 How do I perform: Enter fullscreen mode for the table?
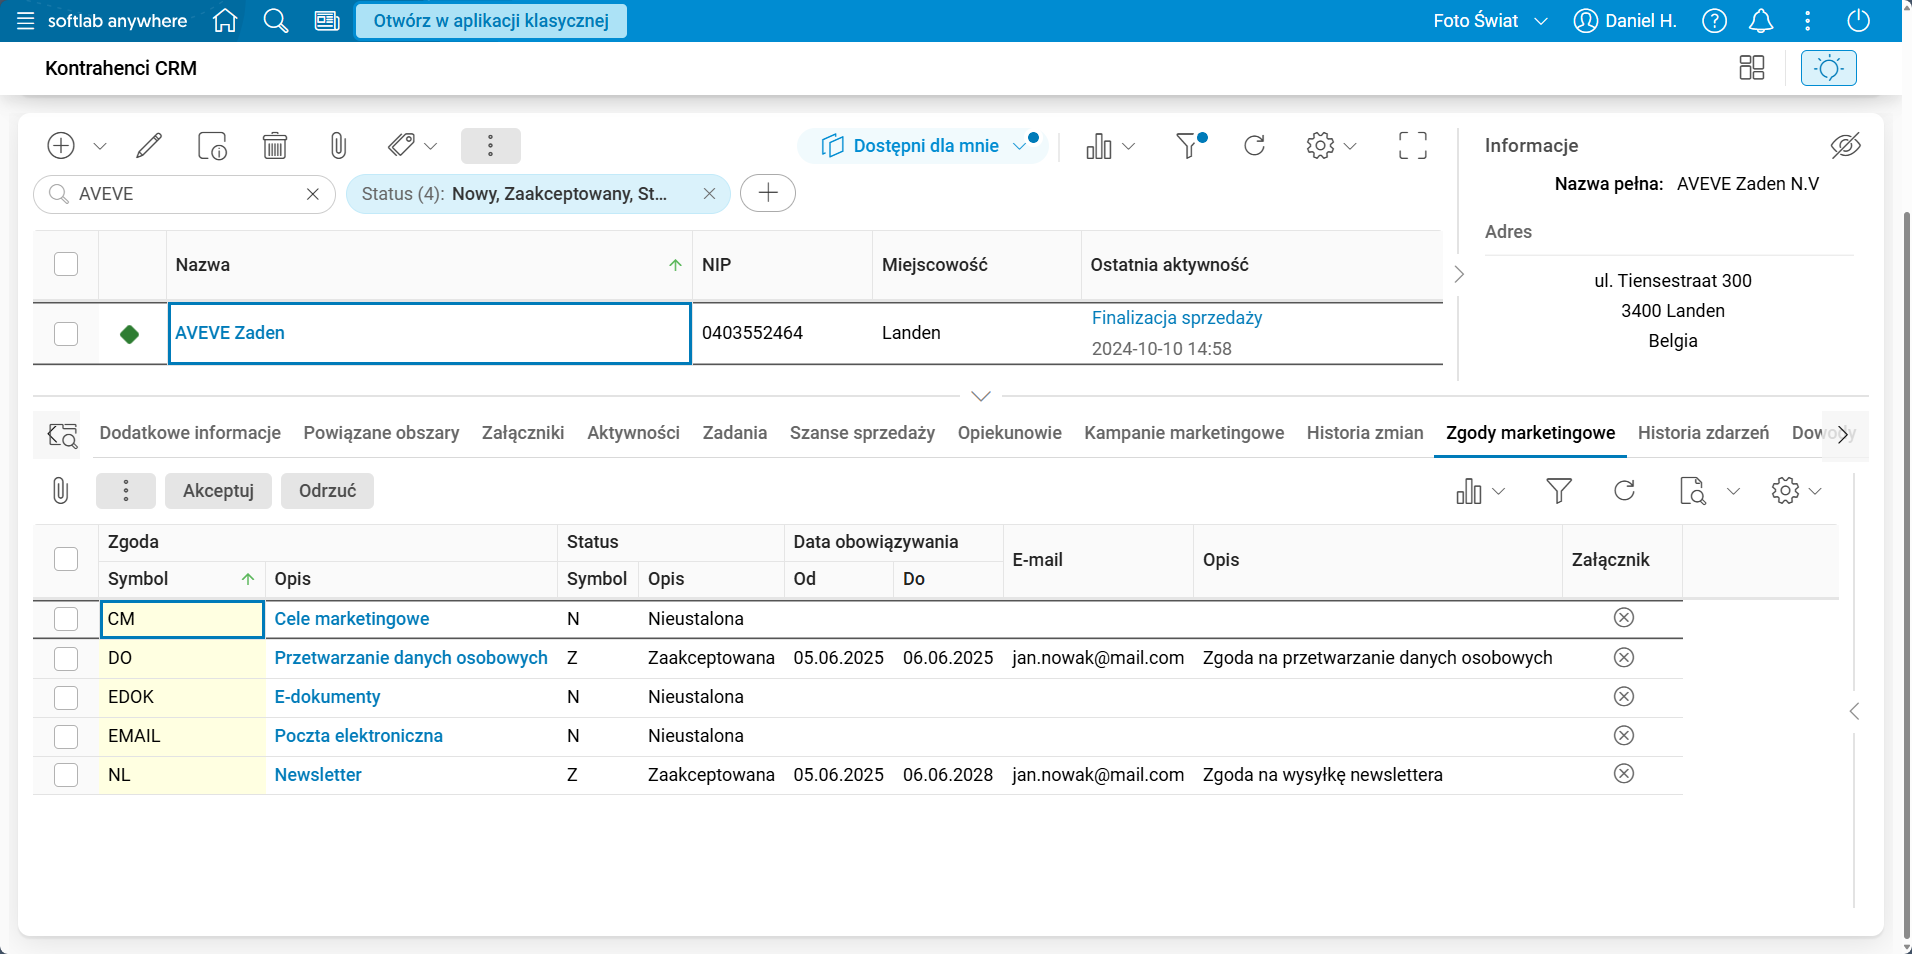tap(1412, 146)
